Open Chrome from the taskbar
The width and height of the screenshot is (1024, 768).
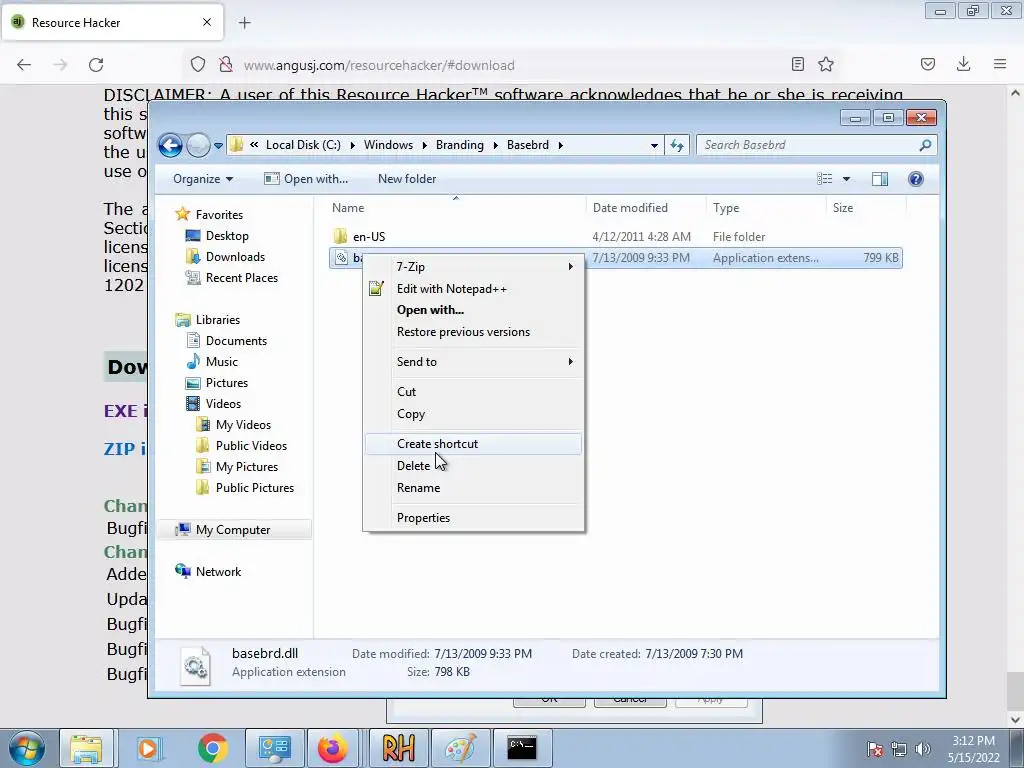(212, 748)
